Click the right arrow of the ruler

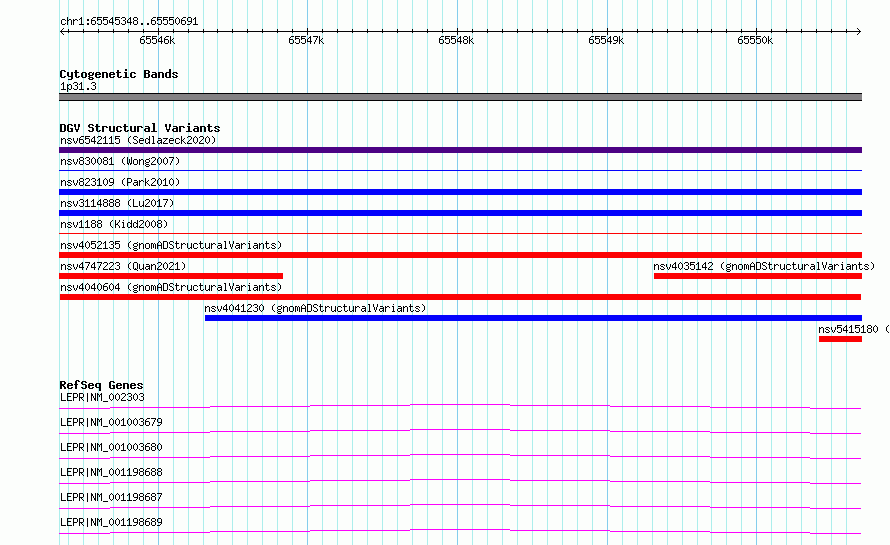[859, 32]
